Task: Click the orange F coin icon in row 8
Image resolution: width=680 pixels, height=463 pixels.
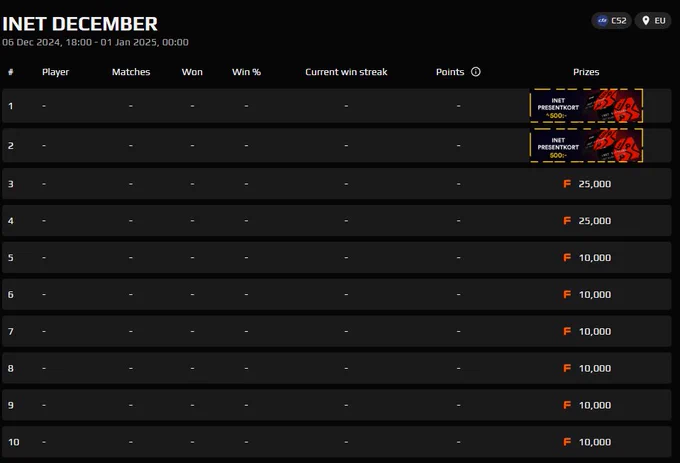Action: (x=567, y=368)
